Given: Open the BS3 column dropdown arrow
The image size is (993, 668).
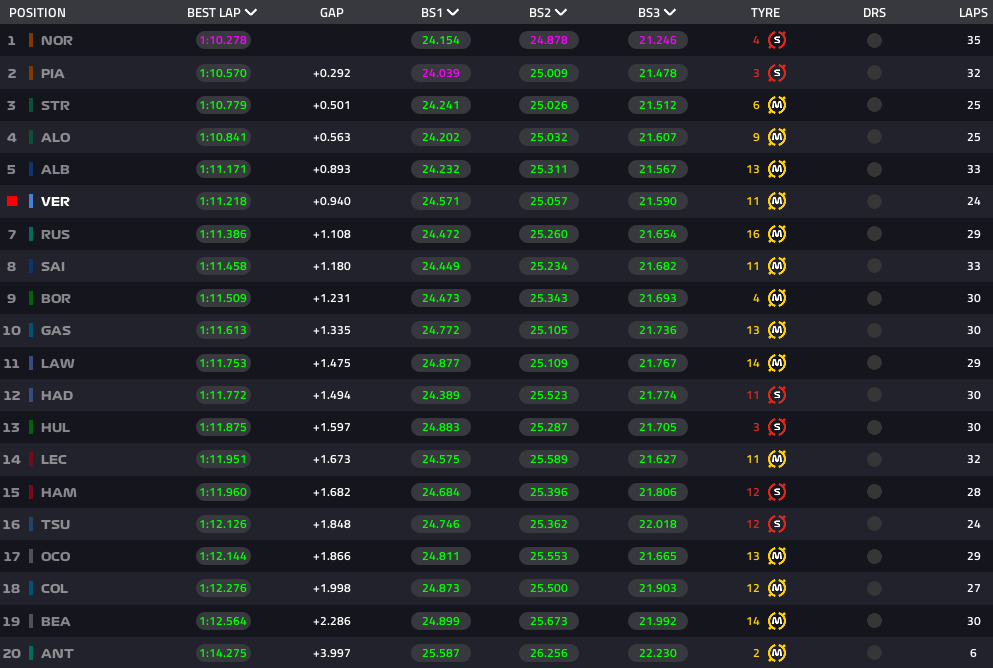Looking at the screenshot, I should pyautogui.click(x=668, y=13).
